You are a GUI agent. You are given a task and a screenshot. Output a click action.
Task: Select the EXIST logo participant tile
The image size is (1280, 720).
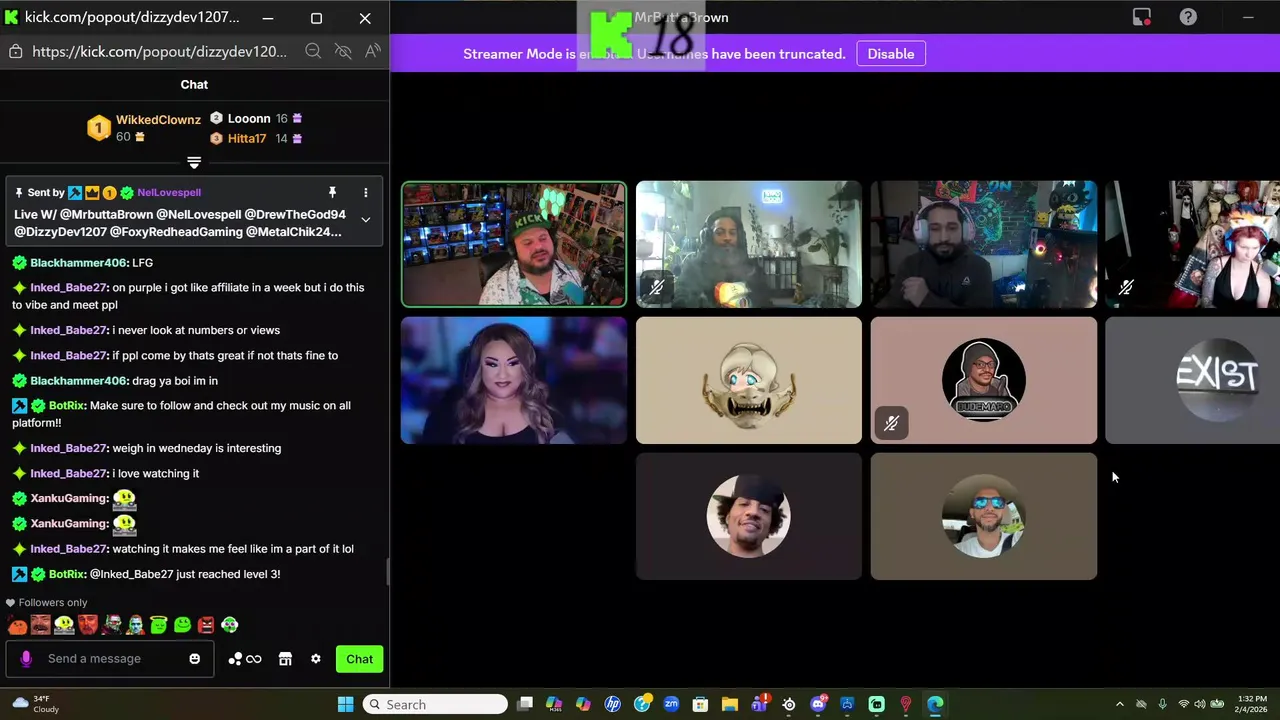pos(1192,380)
